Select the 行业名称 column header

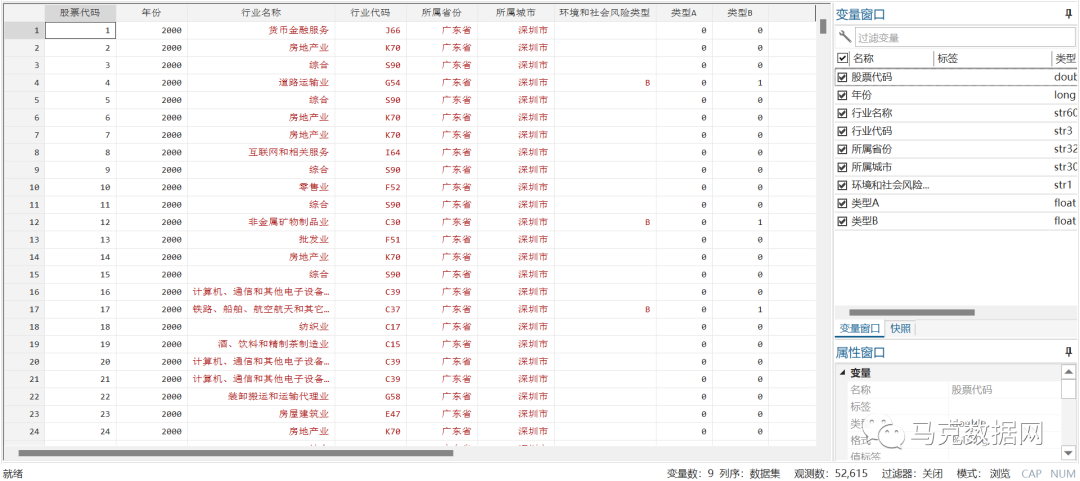click(x=260, y=13)
